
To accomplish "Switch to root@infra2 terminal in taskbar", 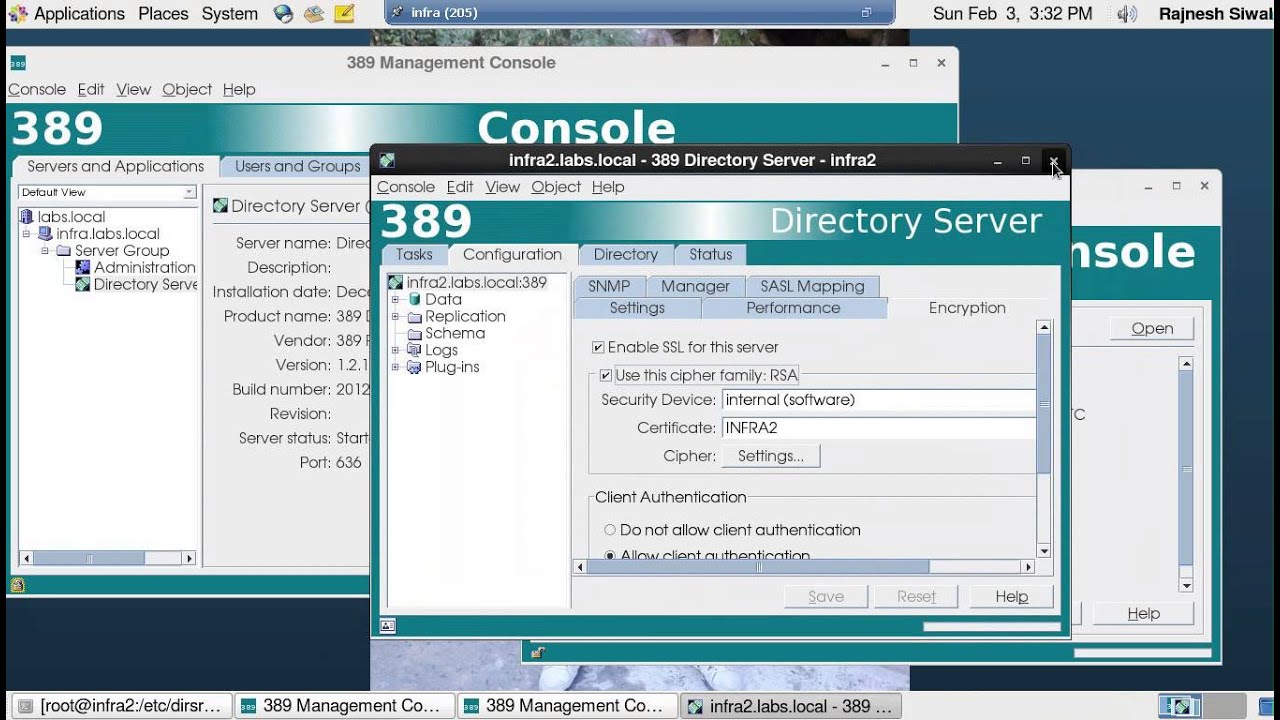I will pyautogui.click(x=120, y=706).
